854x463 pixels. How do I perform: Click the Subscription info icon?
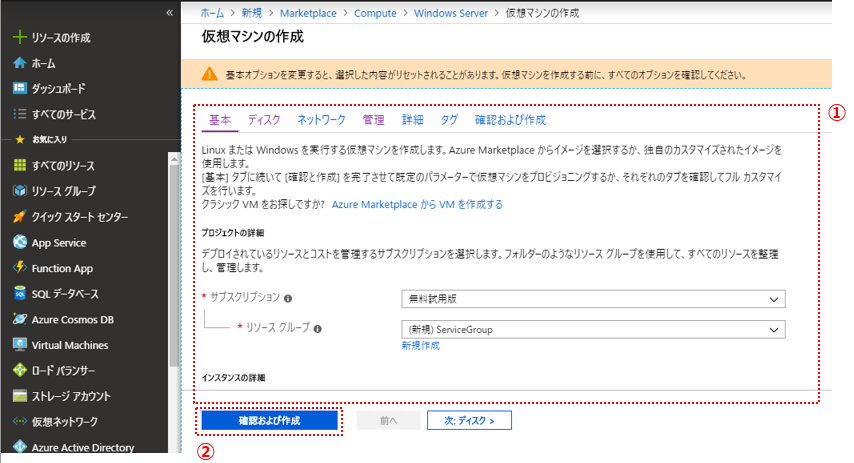[288, 298]
